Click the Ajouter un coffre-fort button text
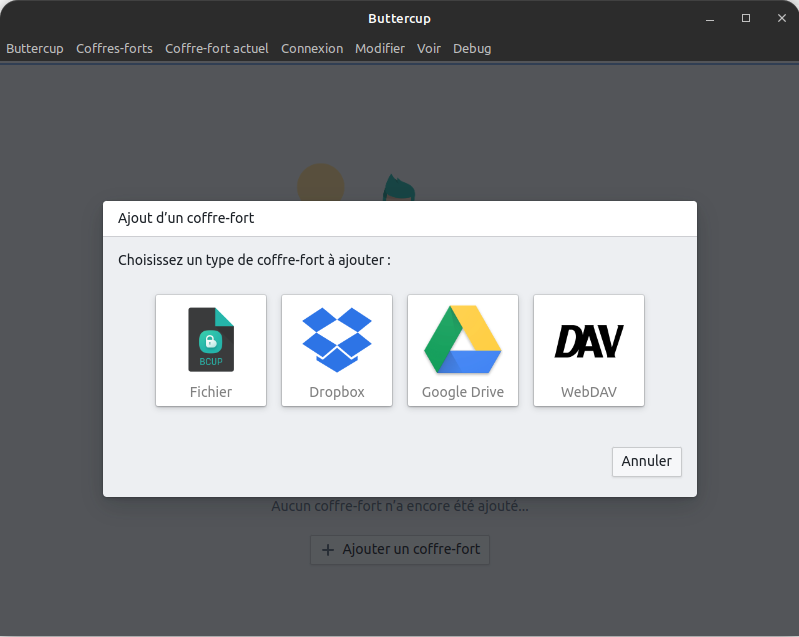The width and height of the screenshot is (799, 637). pyautogui.click(x=411, y=550)
